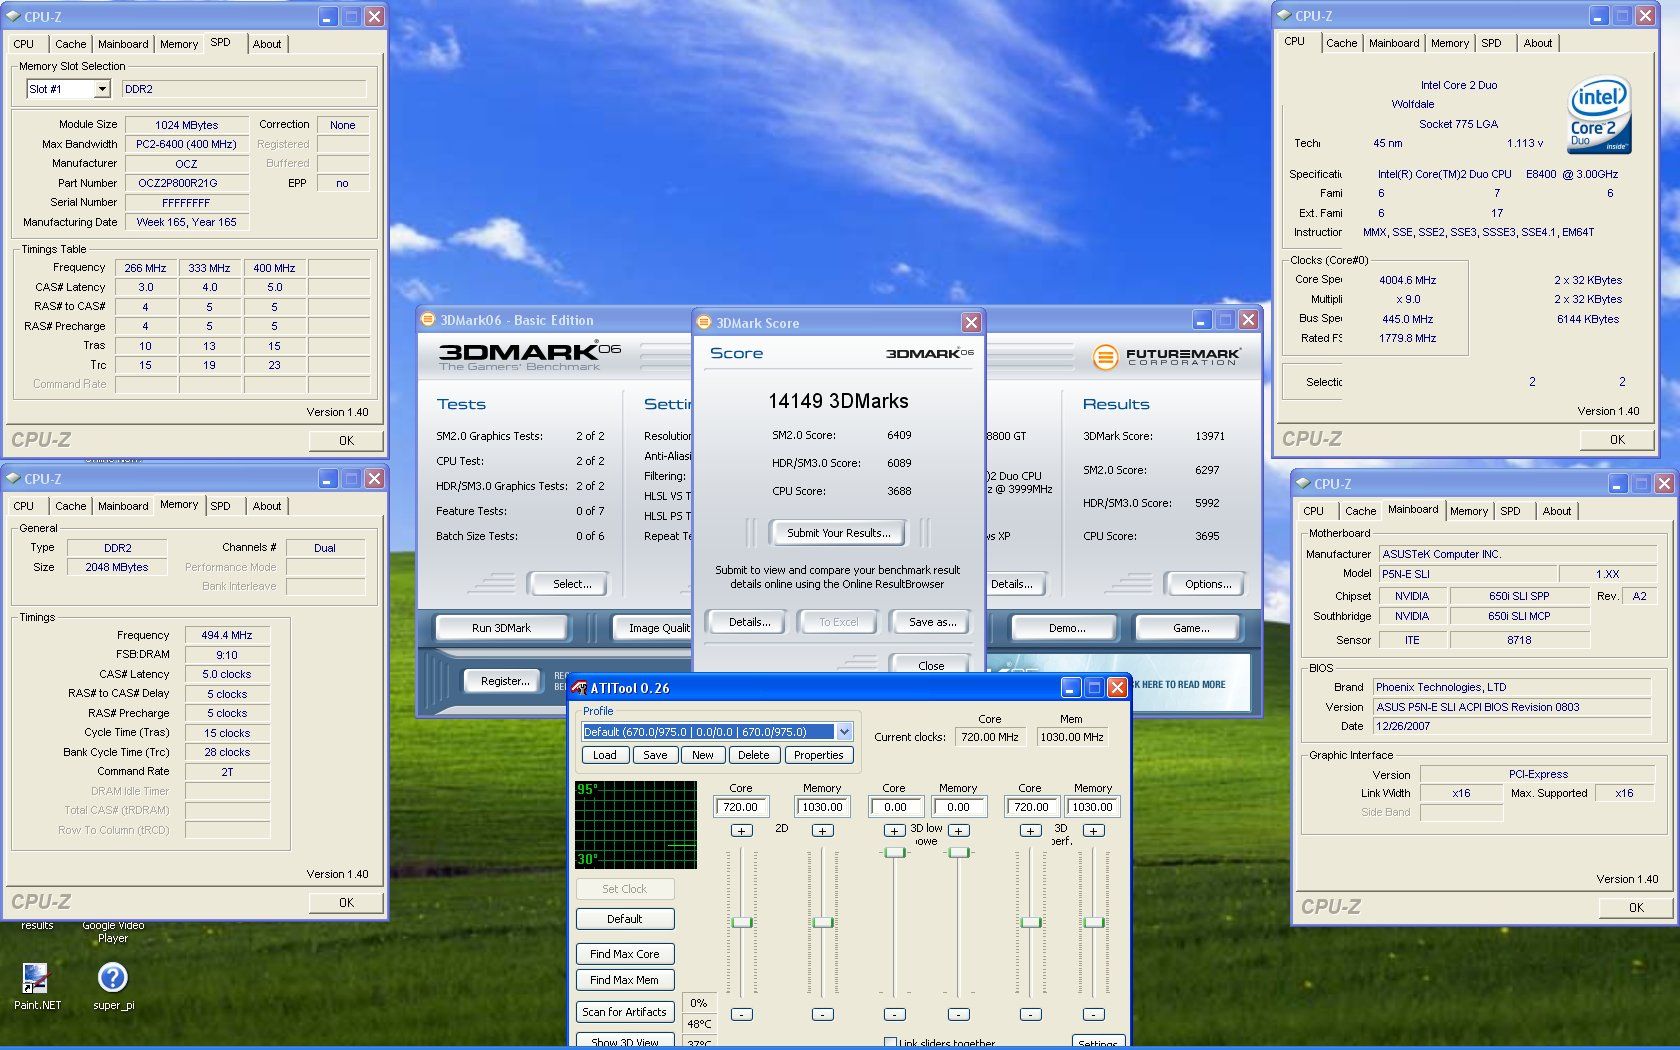Screen dimensions: 1680x1050
Task: Click the ATITool Default button
Action: (625, 919)
